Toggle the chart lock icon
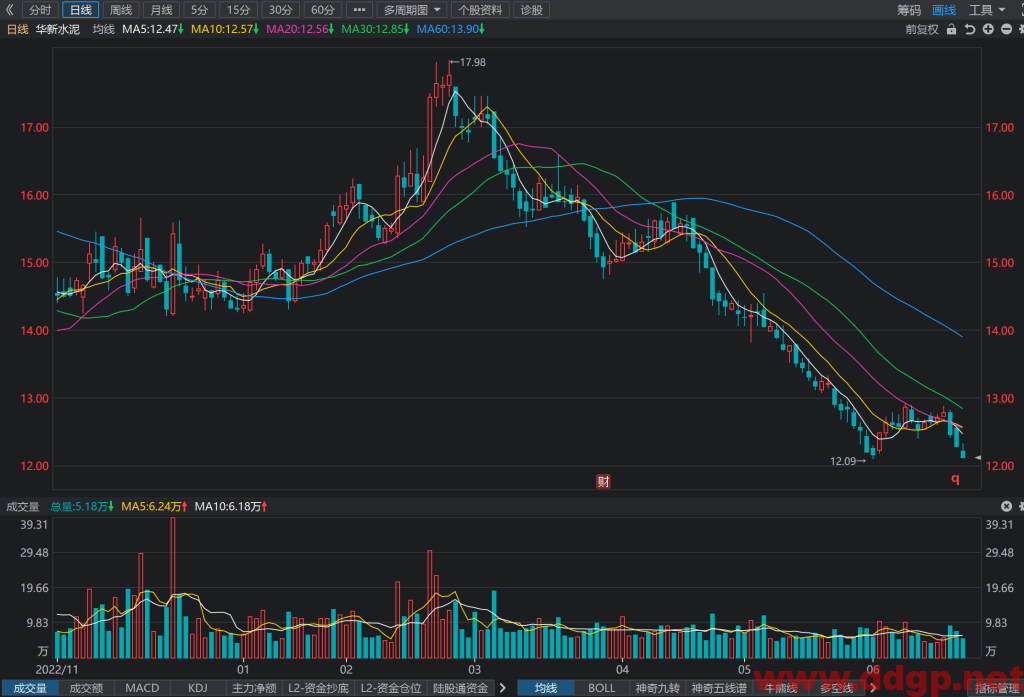The height and width of the screenshot is (697, 1024). point(952,29)
